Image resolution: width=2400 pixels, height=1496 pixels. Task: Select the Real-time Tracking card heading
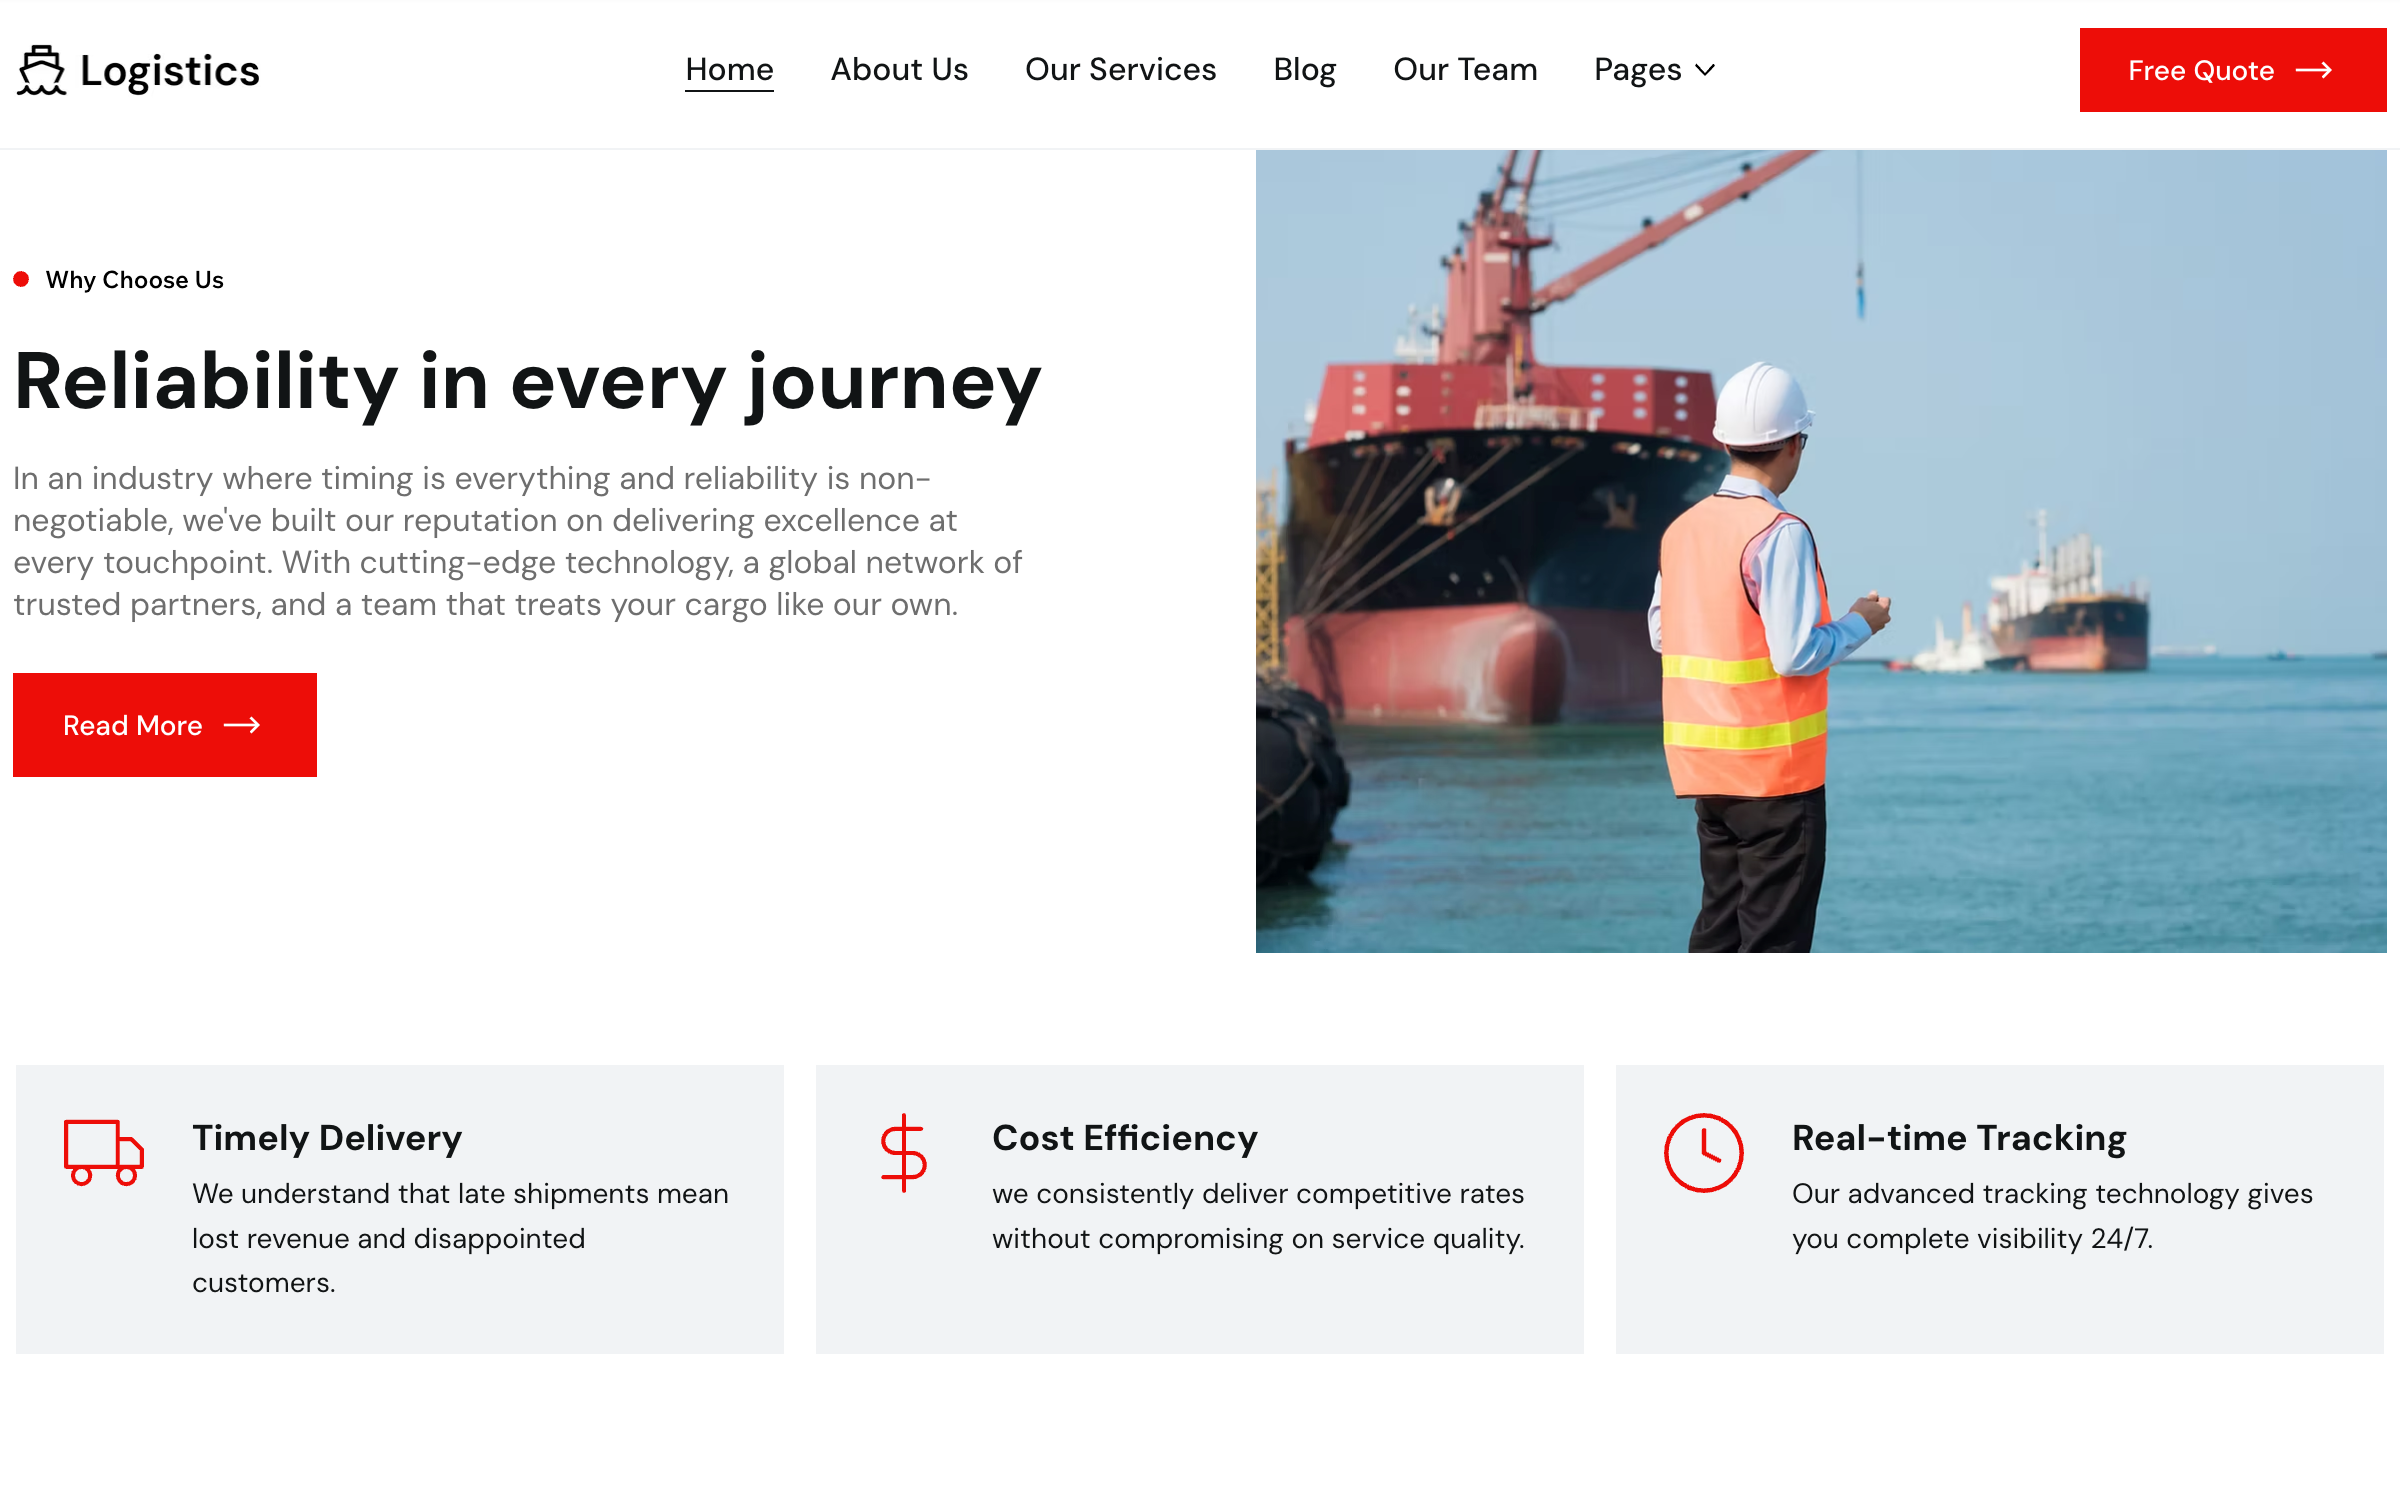point(1958,1138)
